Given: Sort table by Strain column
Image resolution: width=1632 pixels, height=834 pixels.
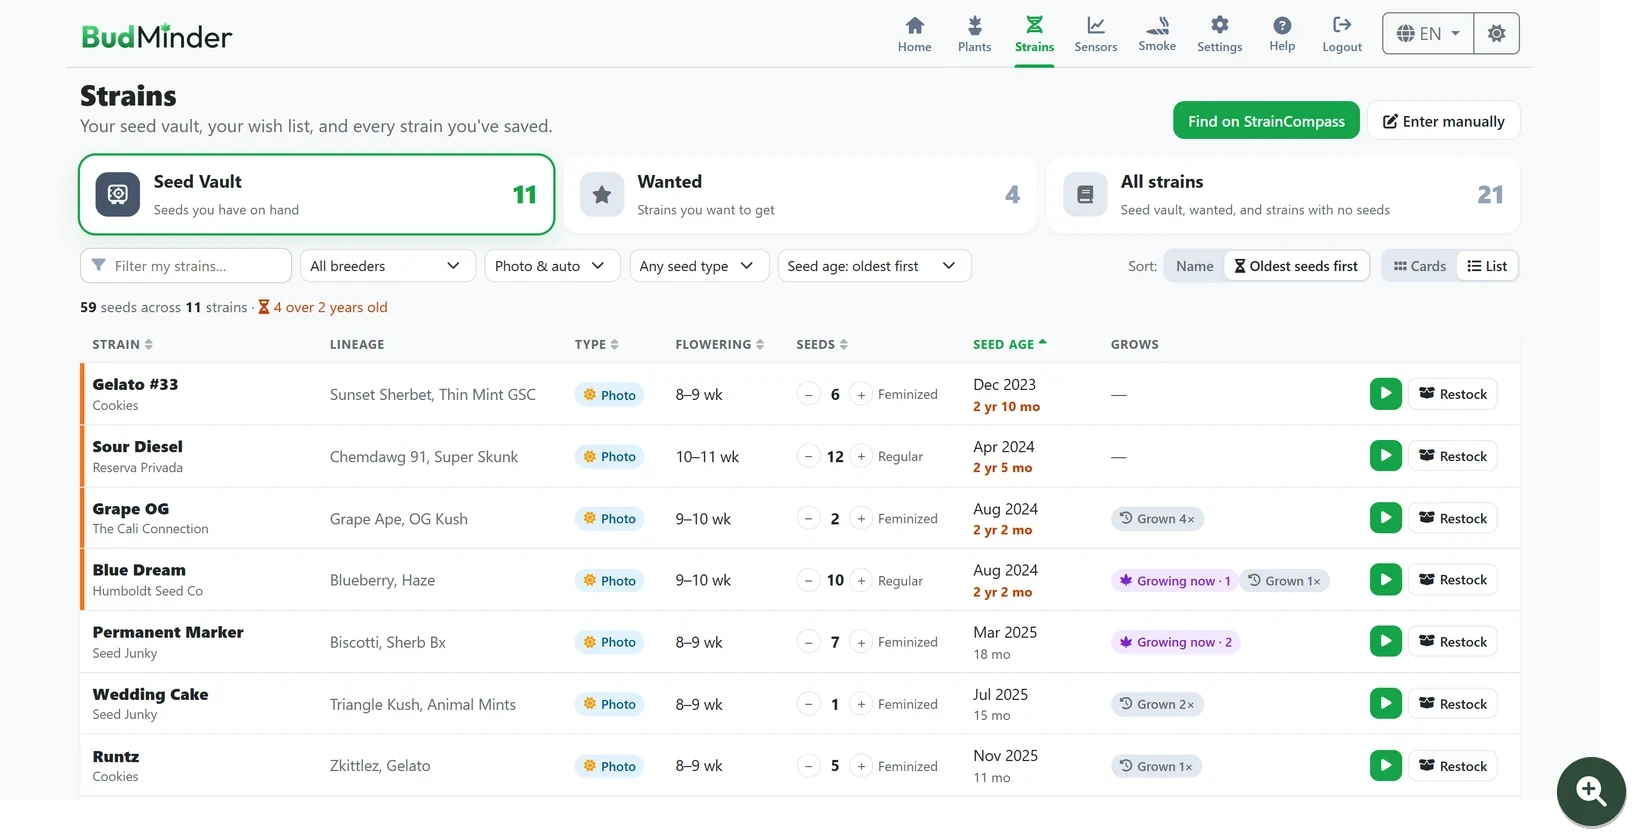Looking at the screenshot, I should [122, 344].
